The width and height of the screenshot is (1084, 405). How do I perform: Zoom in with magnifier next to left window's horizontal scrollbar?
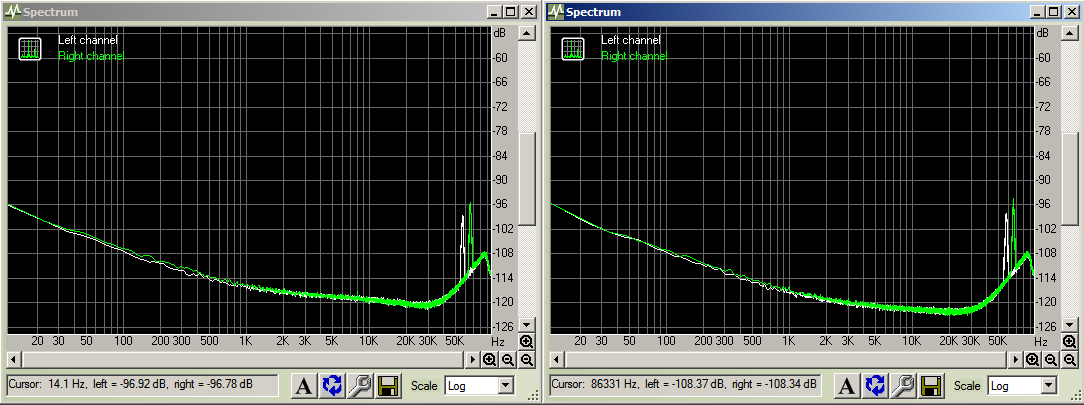pos(489,359)
